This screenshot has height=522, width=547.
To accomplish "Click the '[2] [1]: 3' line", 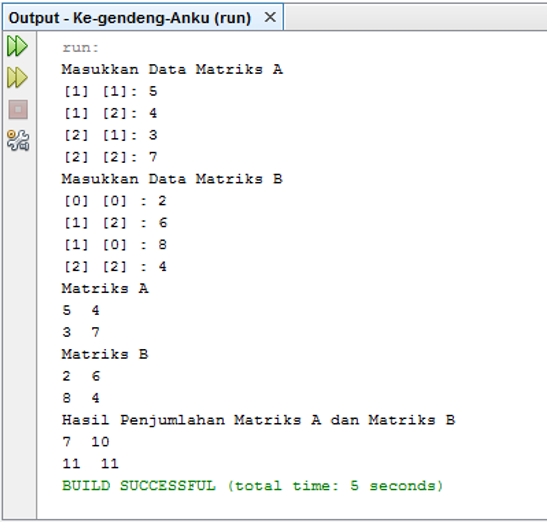I will (x=111, y=135).
